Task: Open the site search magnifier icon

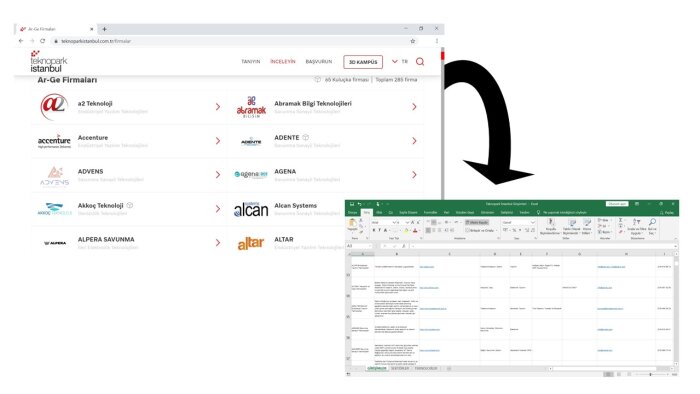Action: click(420, 62)
